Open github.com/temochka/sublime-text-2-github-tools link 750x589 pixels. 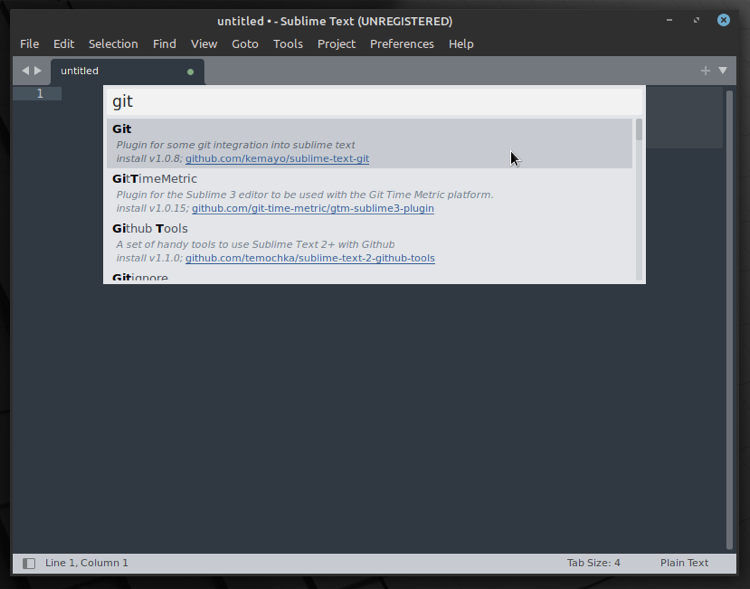tap(310, 258)
